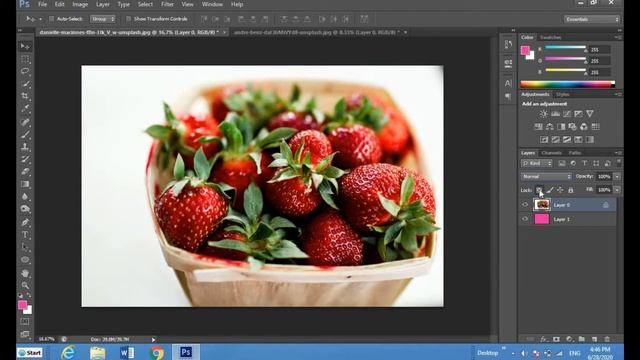
Task: Open the Filter menu
Action: 167,4
